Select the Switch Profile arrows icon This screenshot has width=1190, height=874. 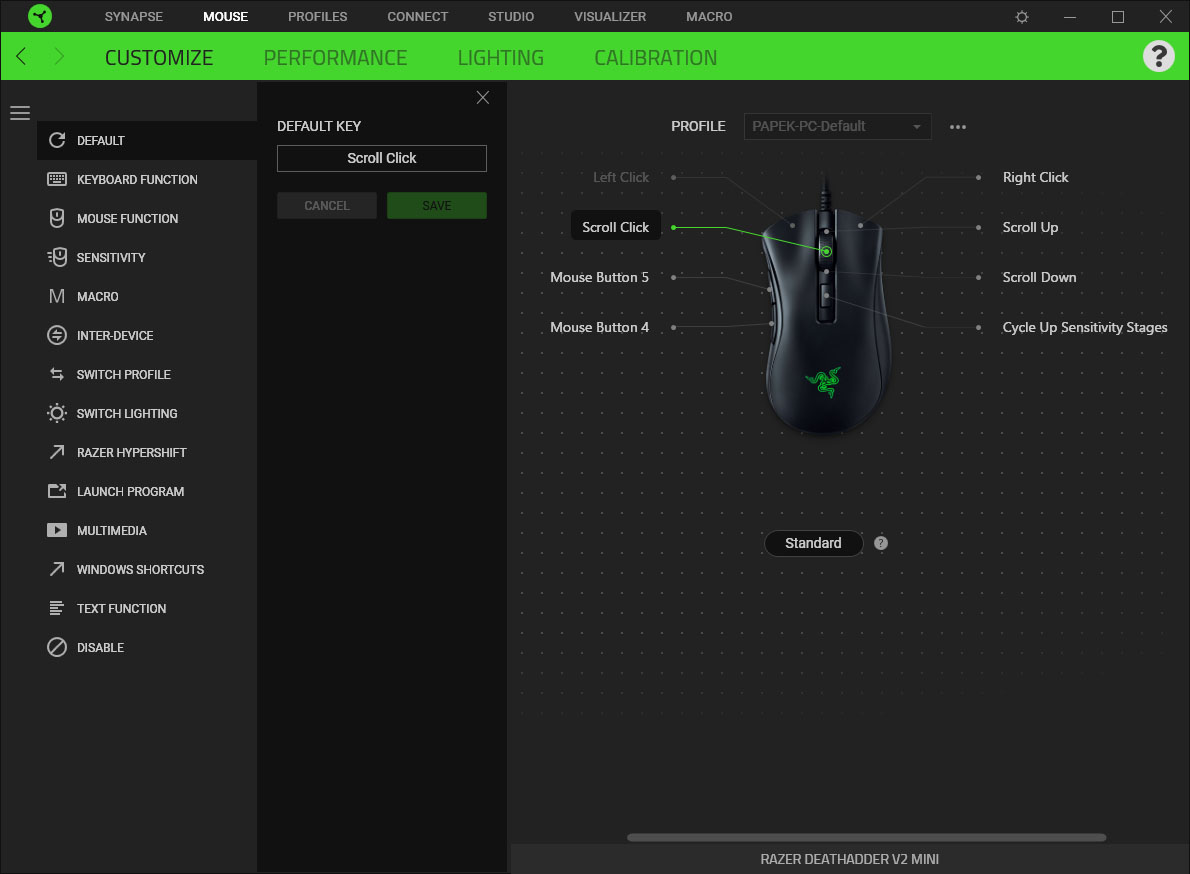pyautogui.click(x=57, y=374)
